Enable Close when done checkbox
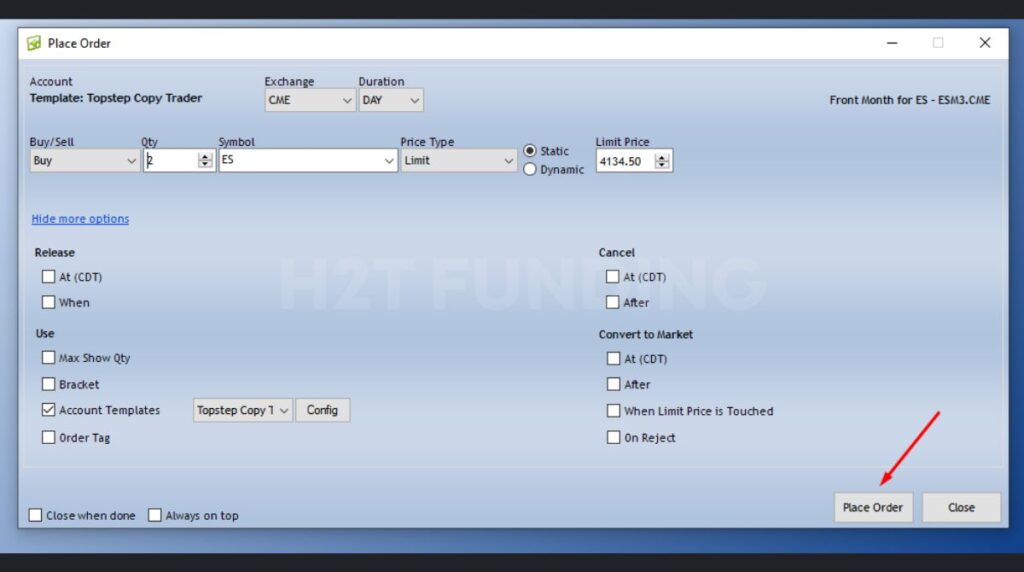This screenshot has width=1024, height=572. pos(35,515)
